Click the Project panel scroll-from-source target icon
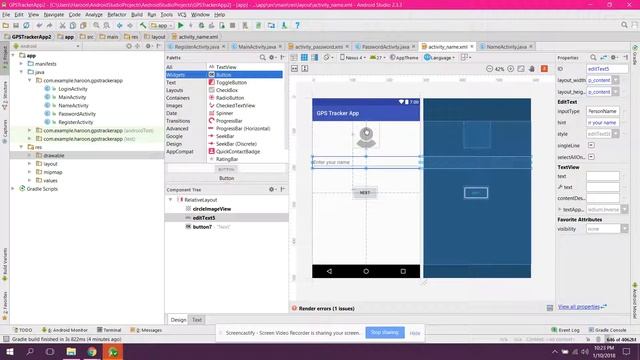This screenshot has height=360, width=640. pyautogui.click(x=129, y=46)
